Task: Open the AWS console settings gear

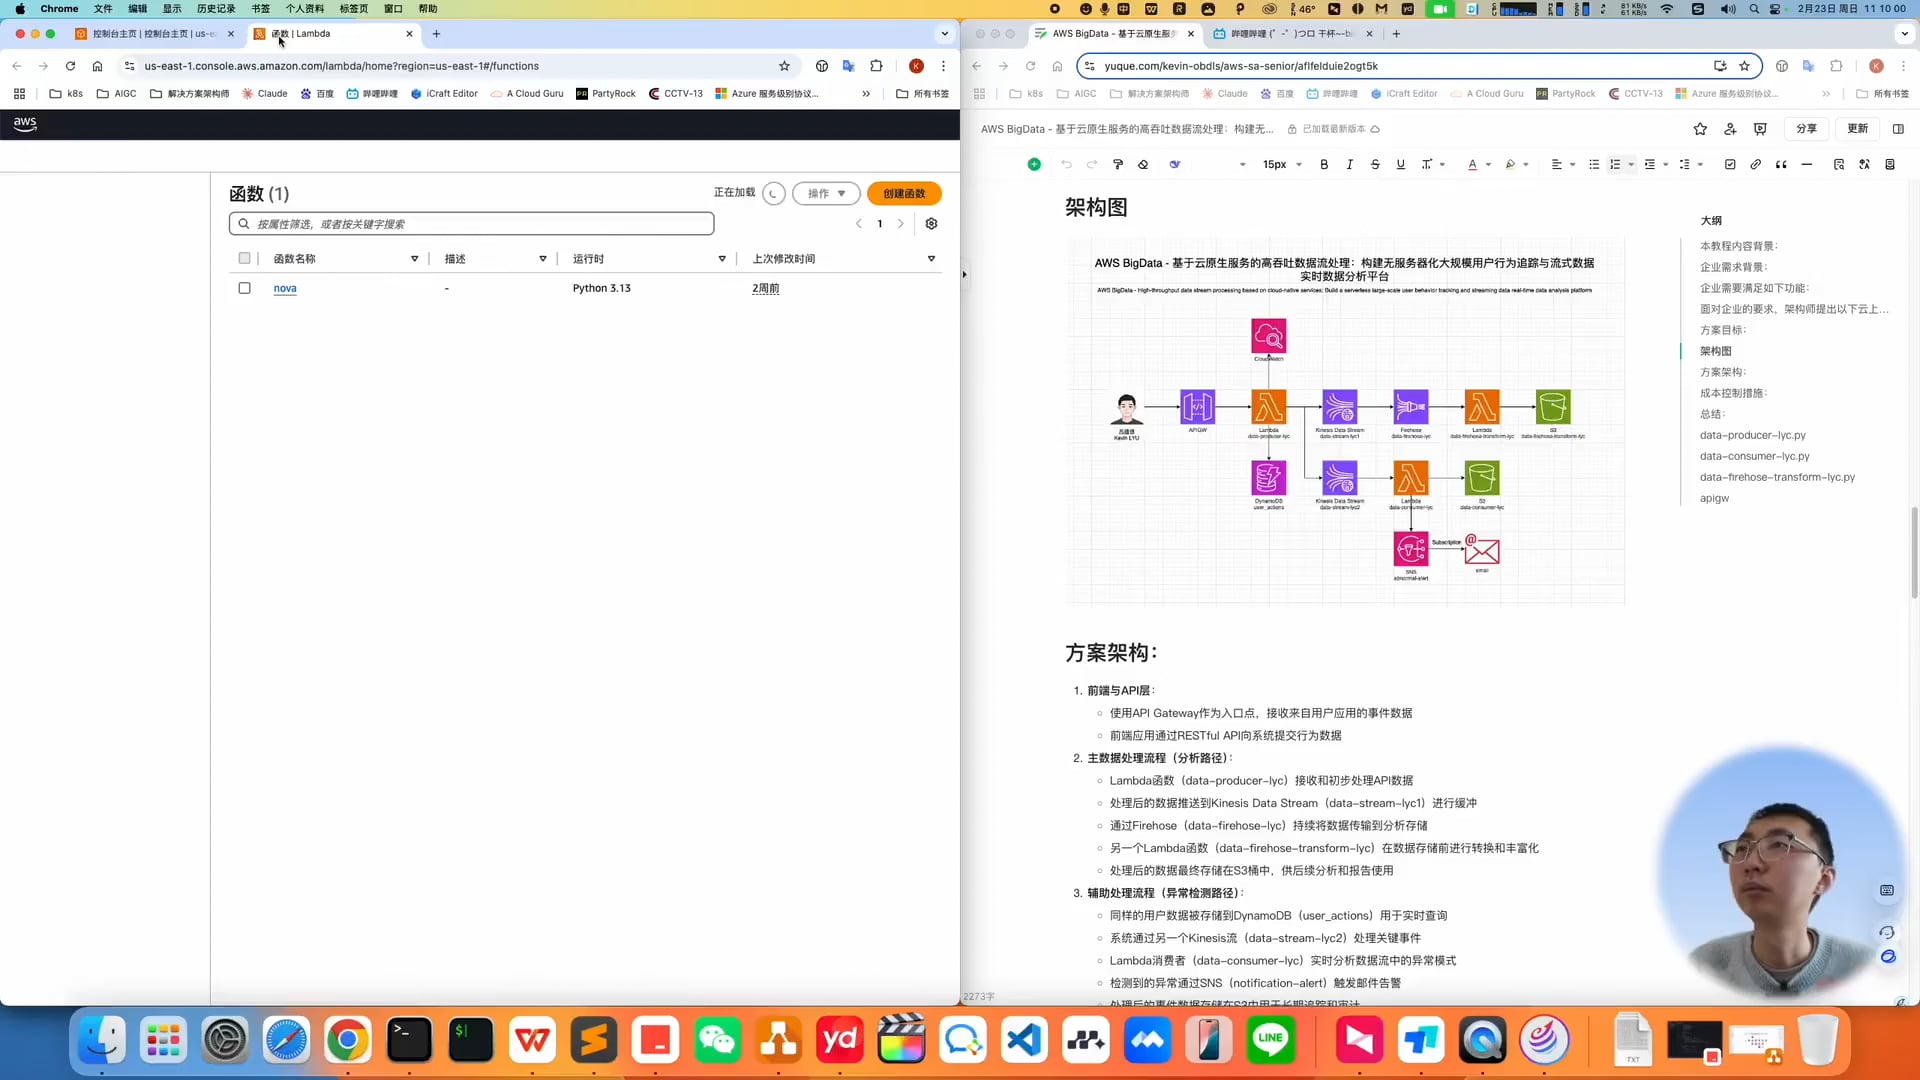Action: [931, 224]
